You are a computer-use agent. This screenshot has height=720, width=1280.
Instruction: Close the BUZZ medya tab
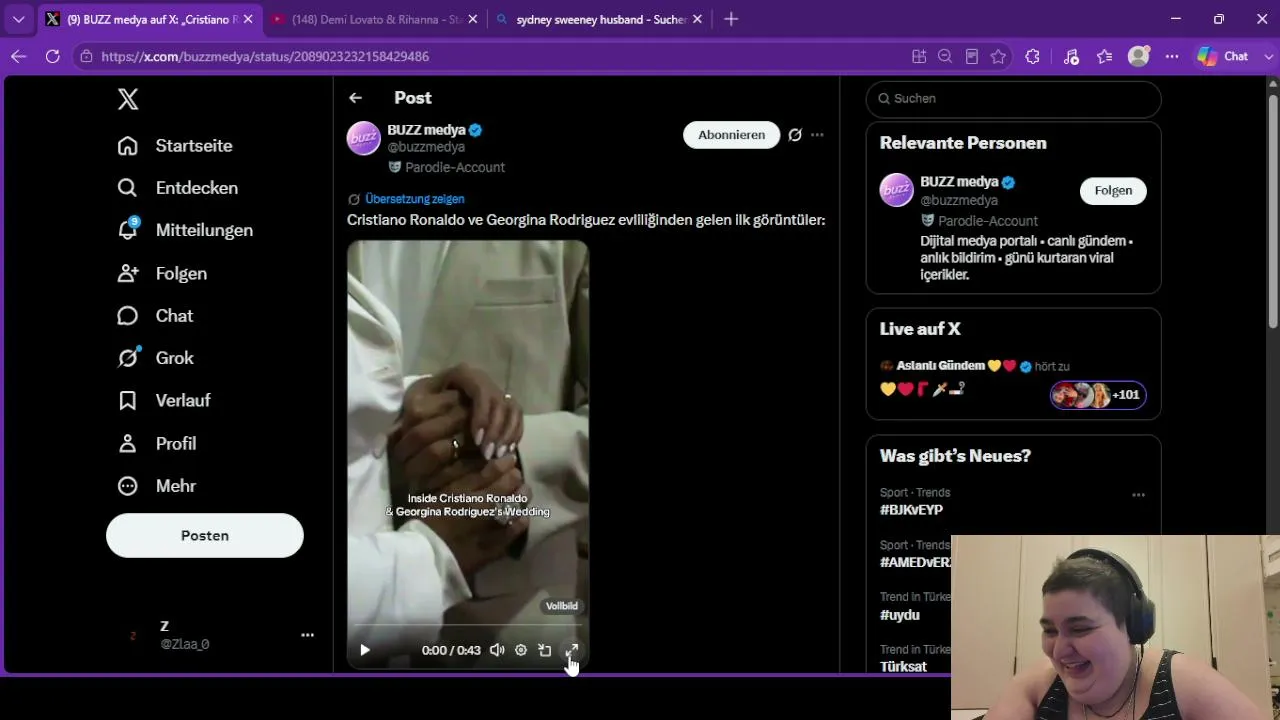[x=248, y=19]
